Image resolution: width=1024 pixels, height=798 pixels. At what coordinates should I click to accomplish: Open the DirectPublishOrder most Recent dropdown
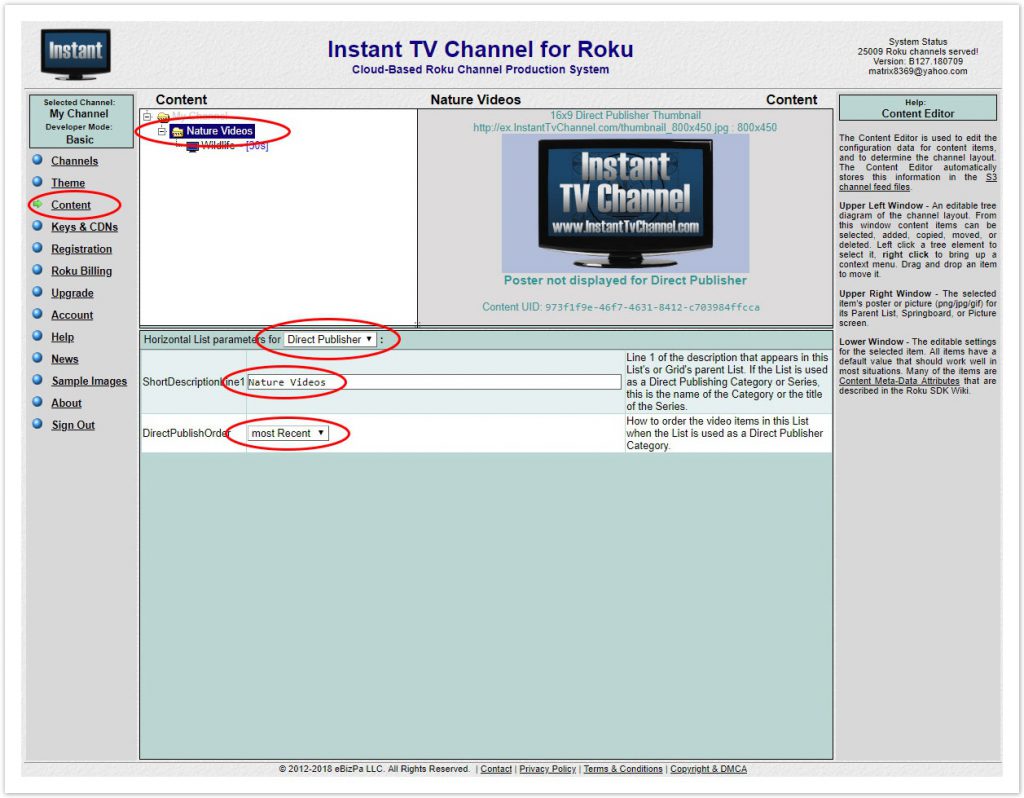tap(287, 433)
